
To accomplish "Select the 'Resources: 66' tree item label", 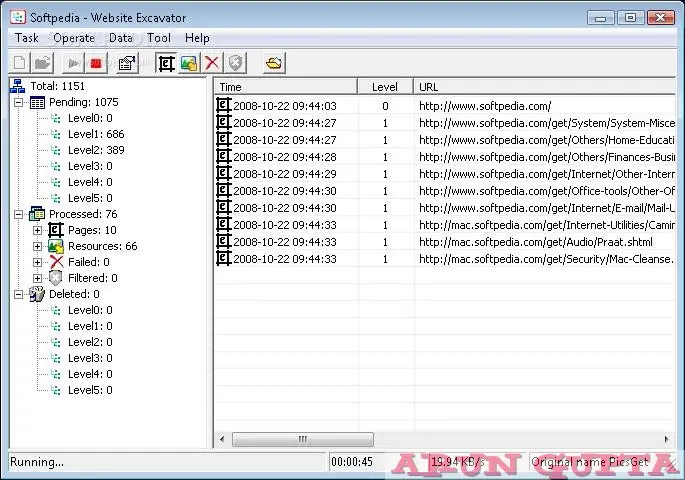I will (x=103, y=246).
